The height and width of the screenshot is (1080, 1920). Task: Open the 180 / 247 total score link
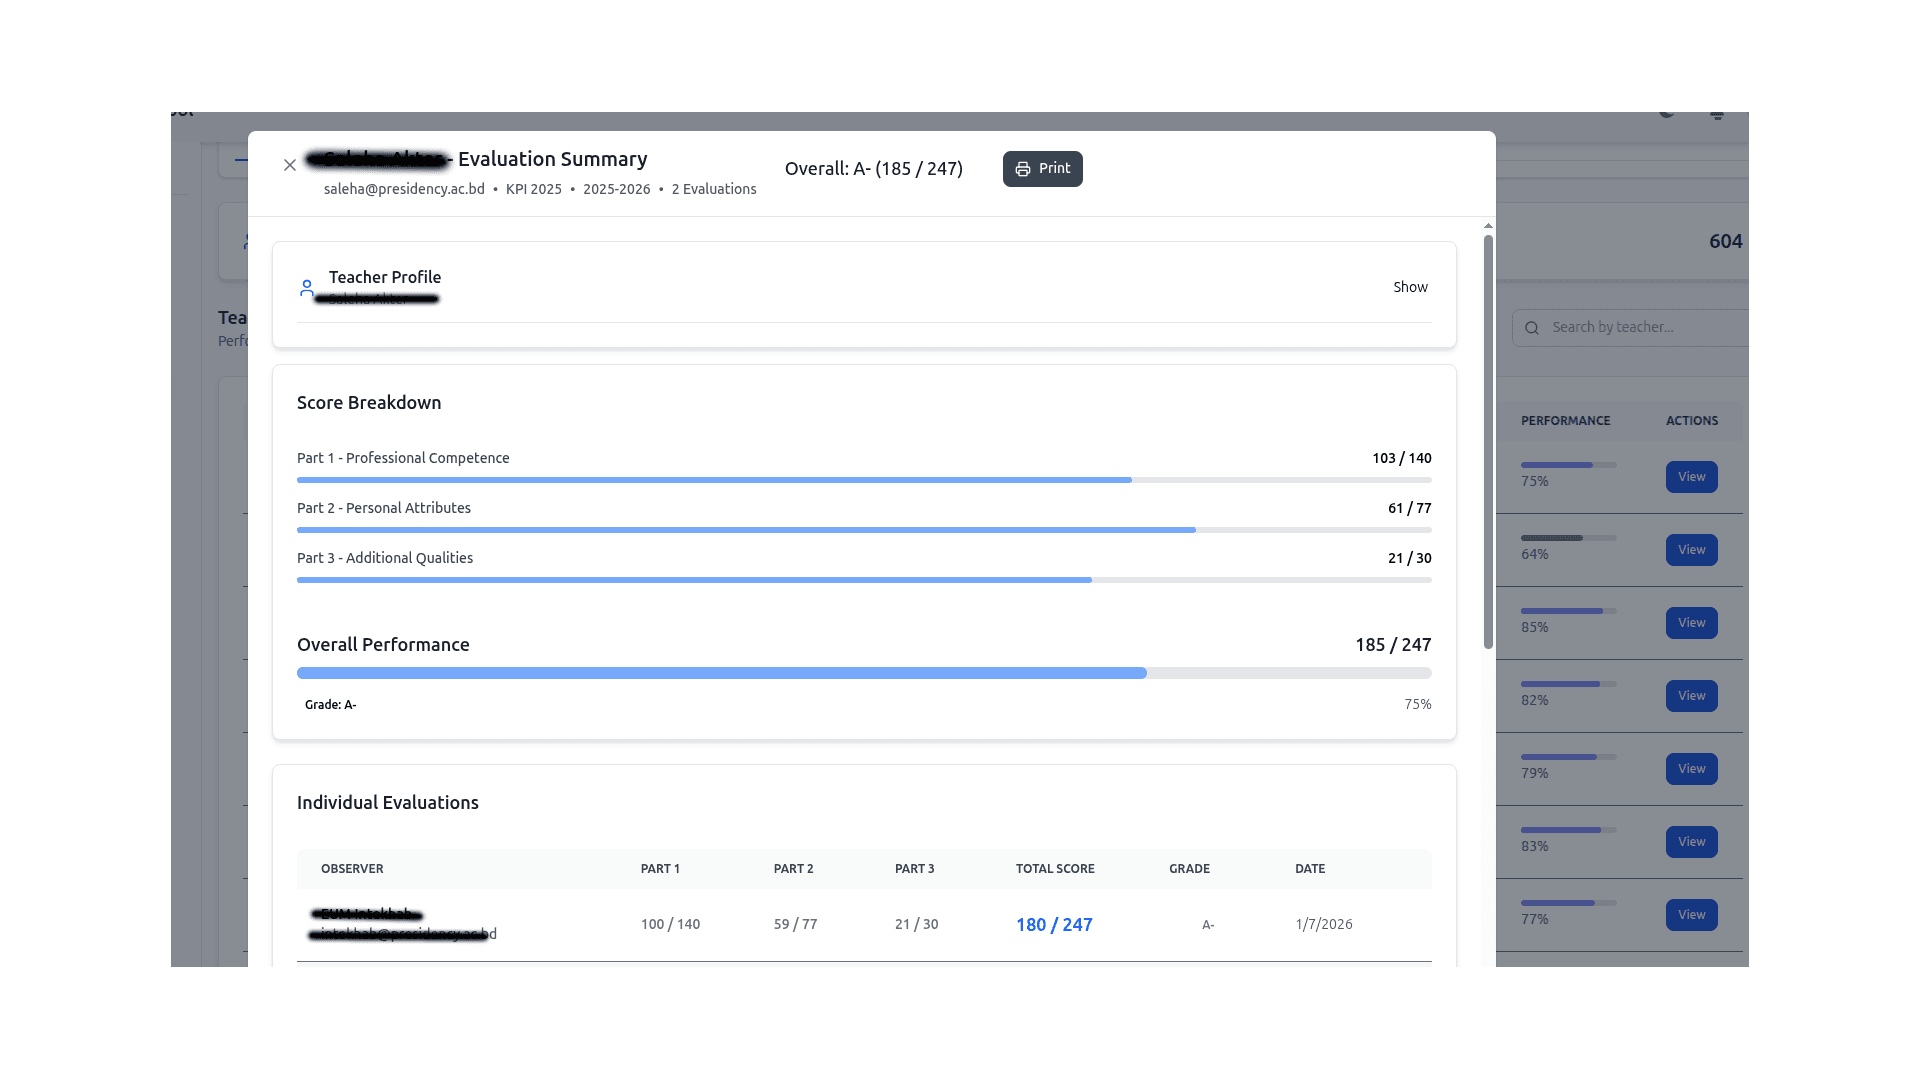click(x=1054, y=925)
